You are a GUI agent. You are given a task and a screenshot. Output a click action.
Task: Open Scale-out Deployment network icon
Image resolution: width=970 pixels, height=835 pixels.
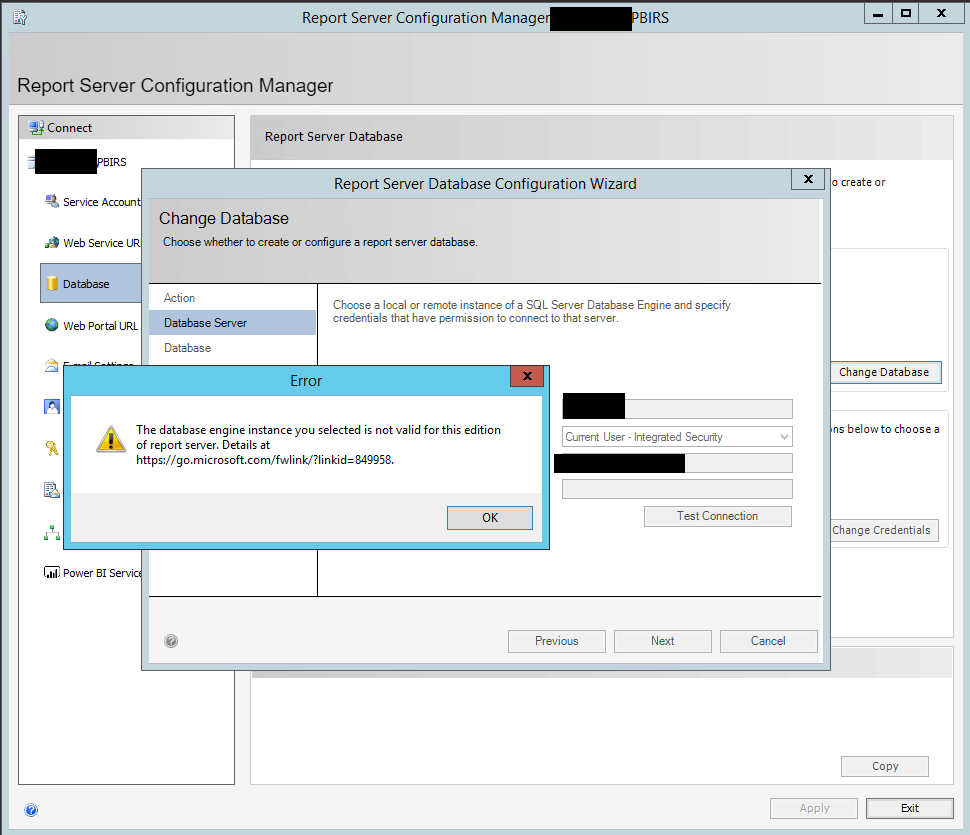tap(52, 532)
